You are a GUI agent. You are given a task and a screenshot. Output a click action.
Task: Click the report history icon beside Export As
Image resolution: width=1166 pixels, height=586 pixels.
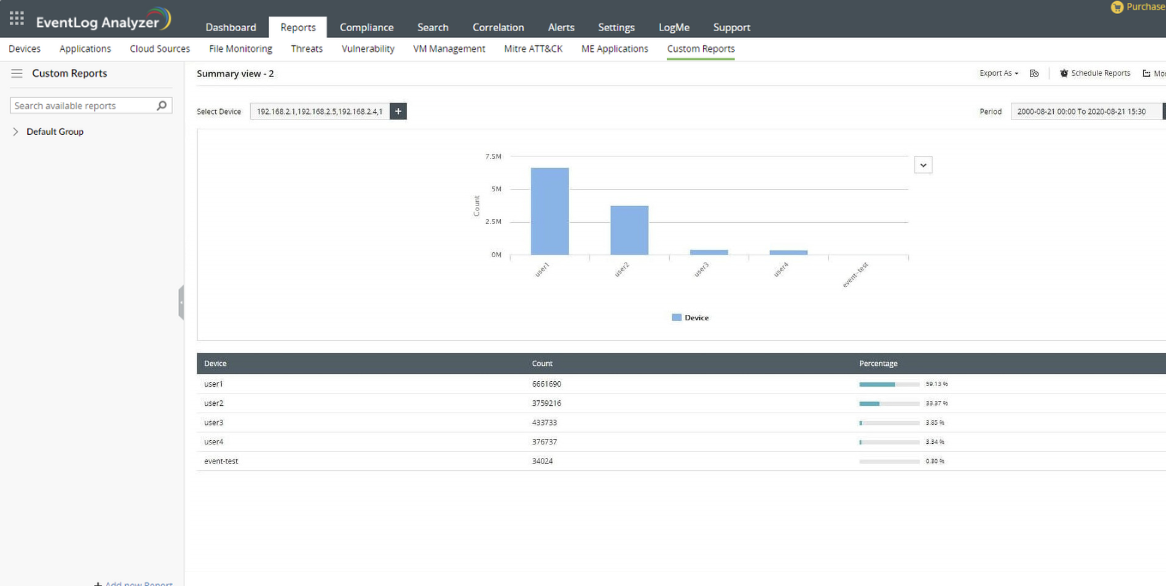[1034, 74]
